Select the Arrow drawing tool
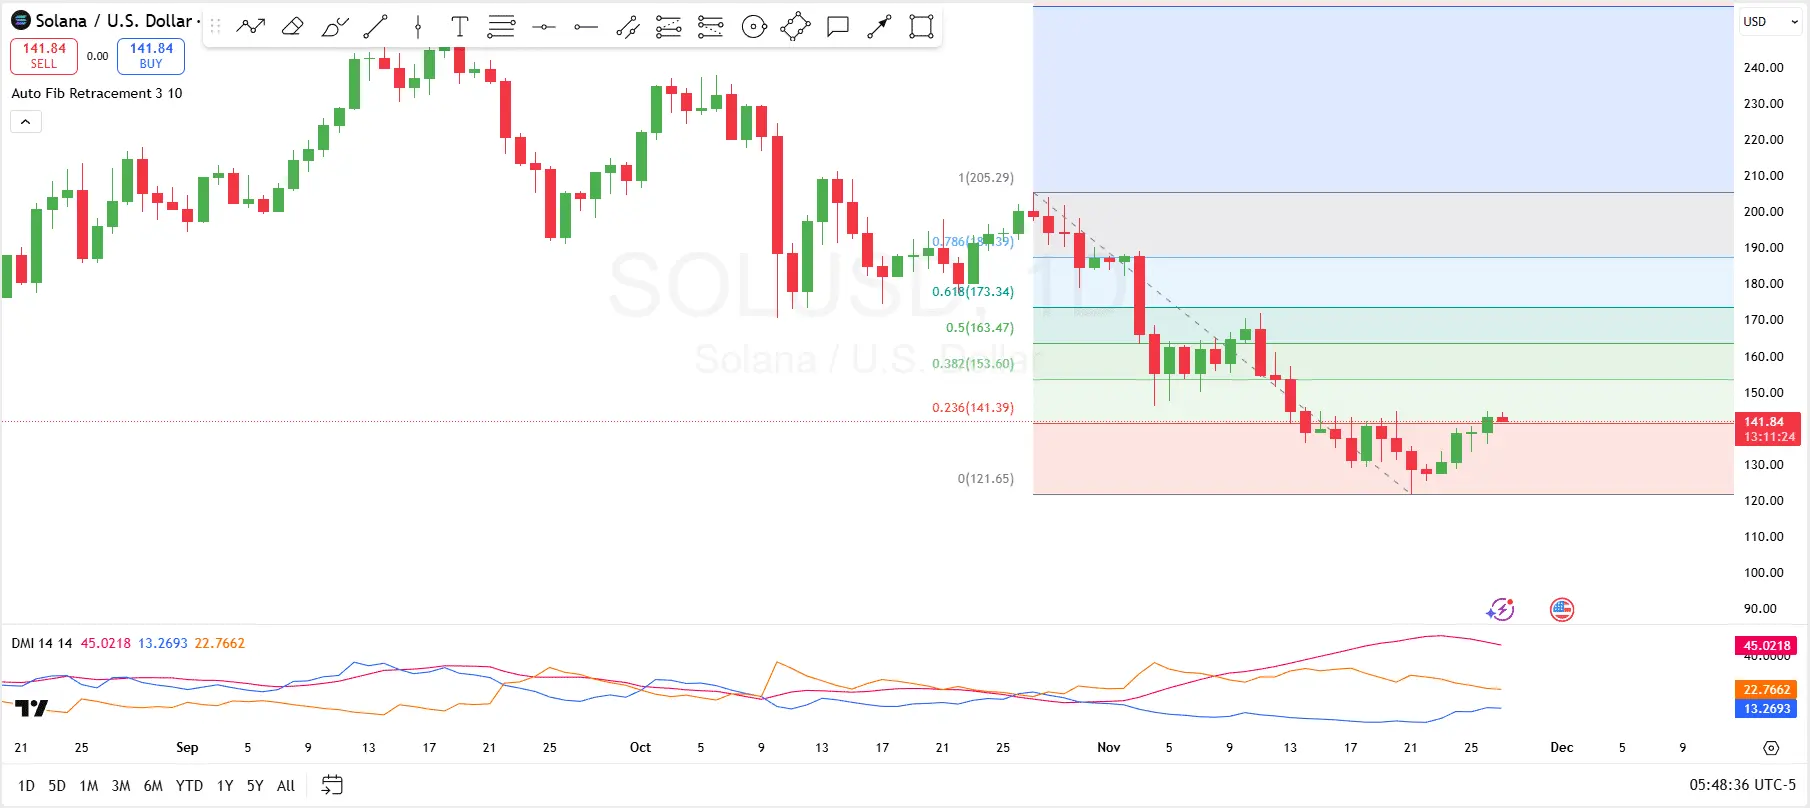Image resolution: width=1810 pixels, height=808 pixels. click(879, 27)
